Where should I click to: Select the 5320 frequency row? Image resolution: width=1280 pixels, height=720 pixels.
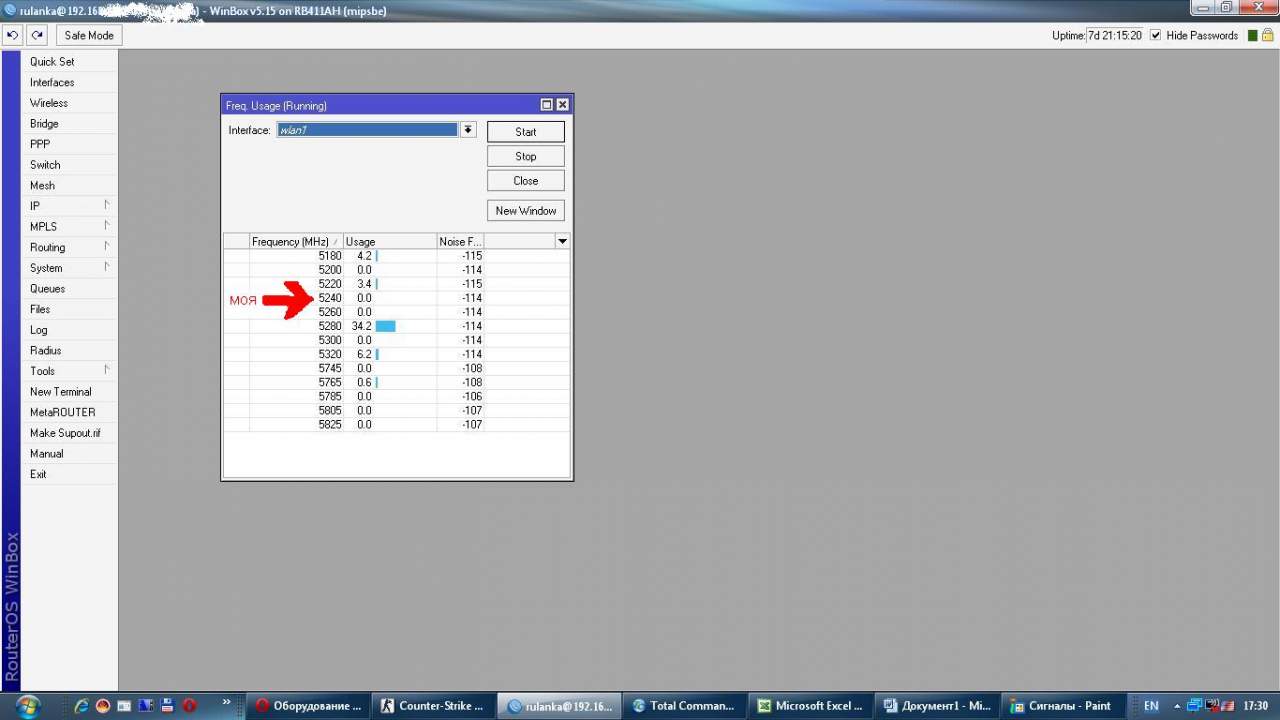[396, 354]
